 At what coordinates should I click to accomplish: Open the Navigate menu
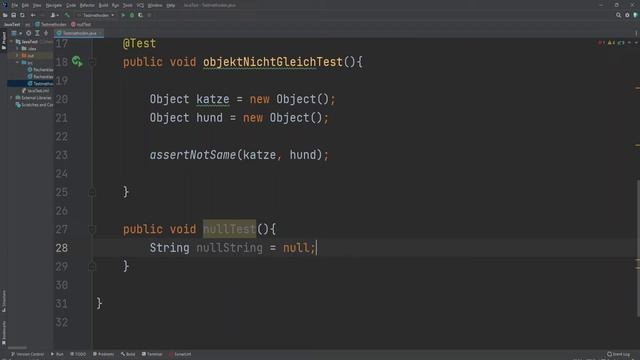(53, 5)
